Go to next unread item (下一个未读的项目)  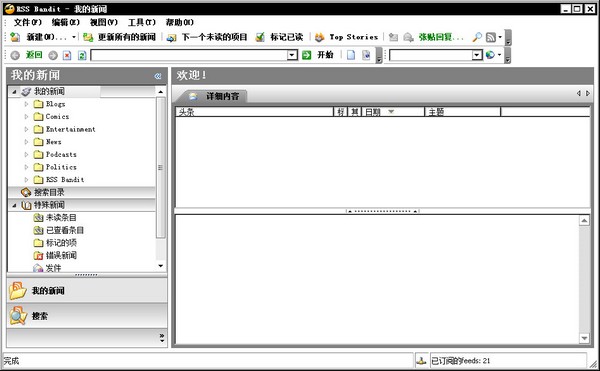pyautogui.click(x=207, y=37)
